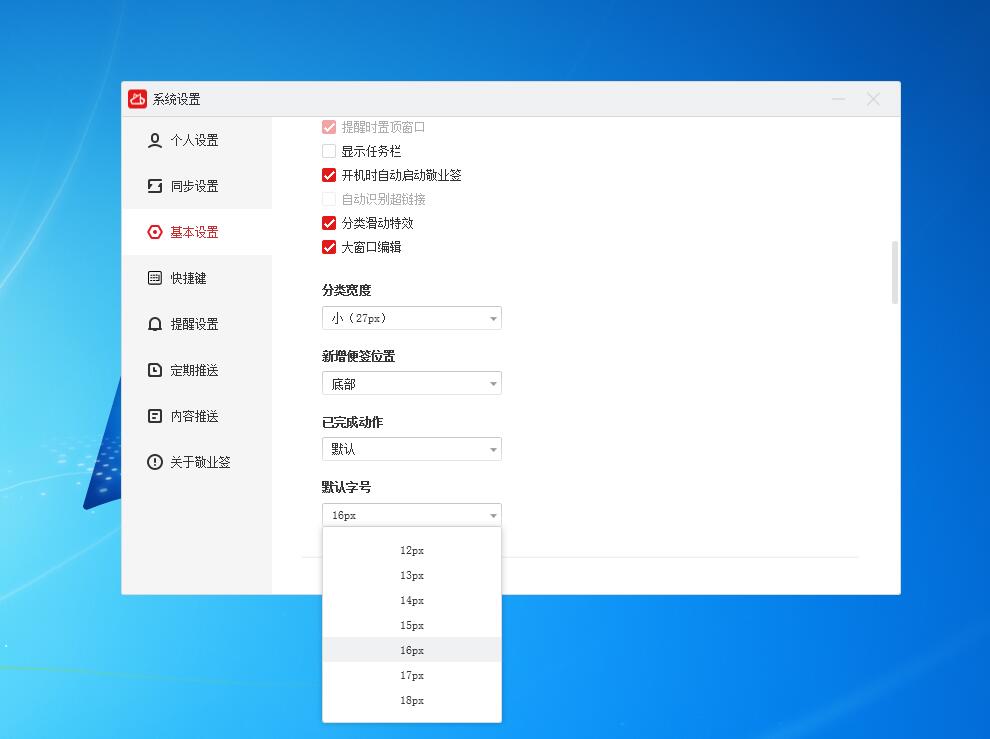This screenshot has width=990, height=739.
Task: Enable 显示任务栏 checkbox
Action: (x=329, y=151)
